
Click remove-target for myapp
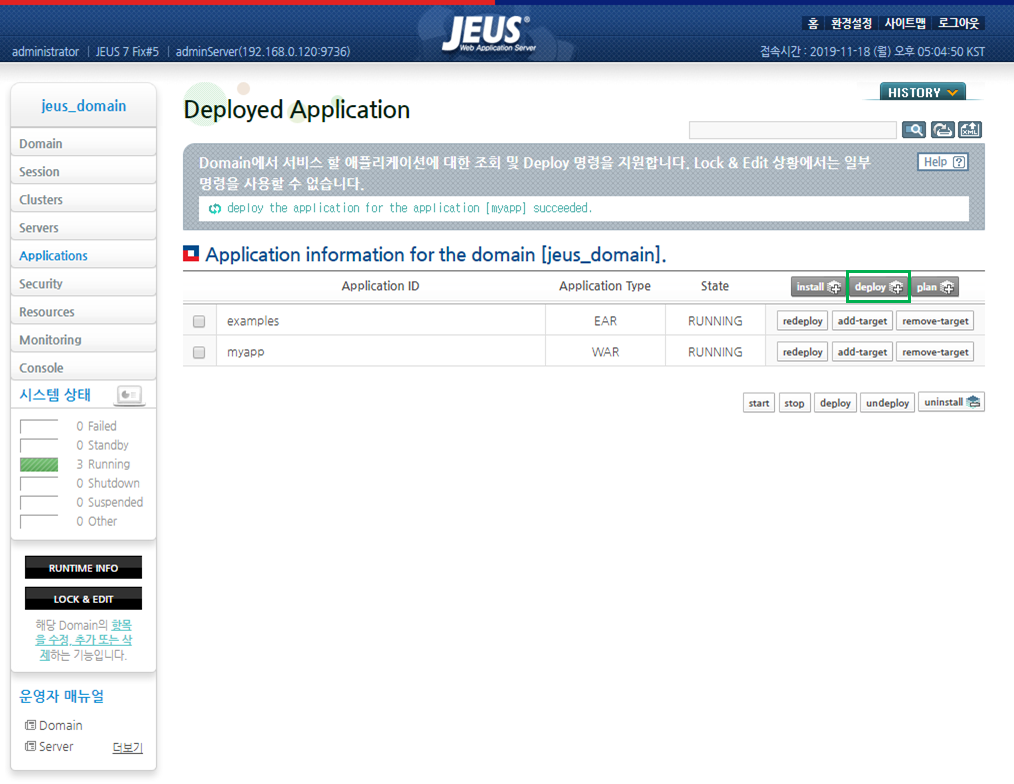point(935,352)
